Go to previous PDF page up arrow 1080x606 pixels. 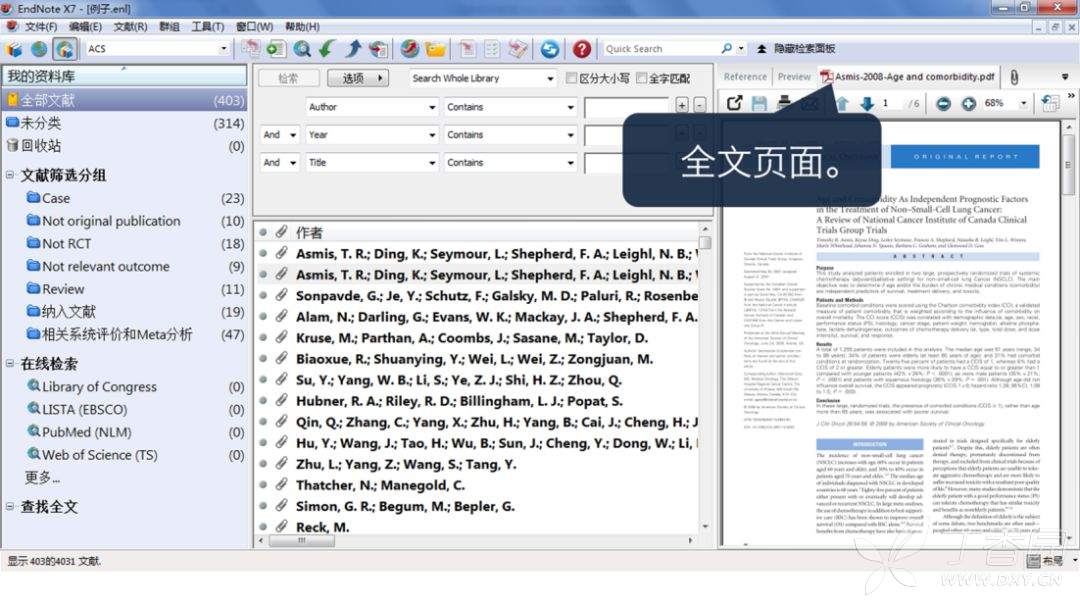click(842, 103)
